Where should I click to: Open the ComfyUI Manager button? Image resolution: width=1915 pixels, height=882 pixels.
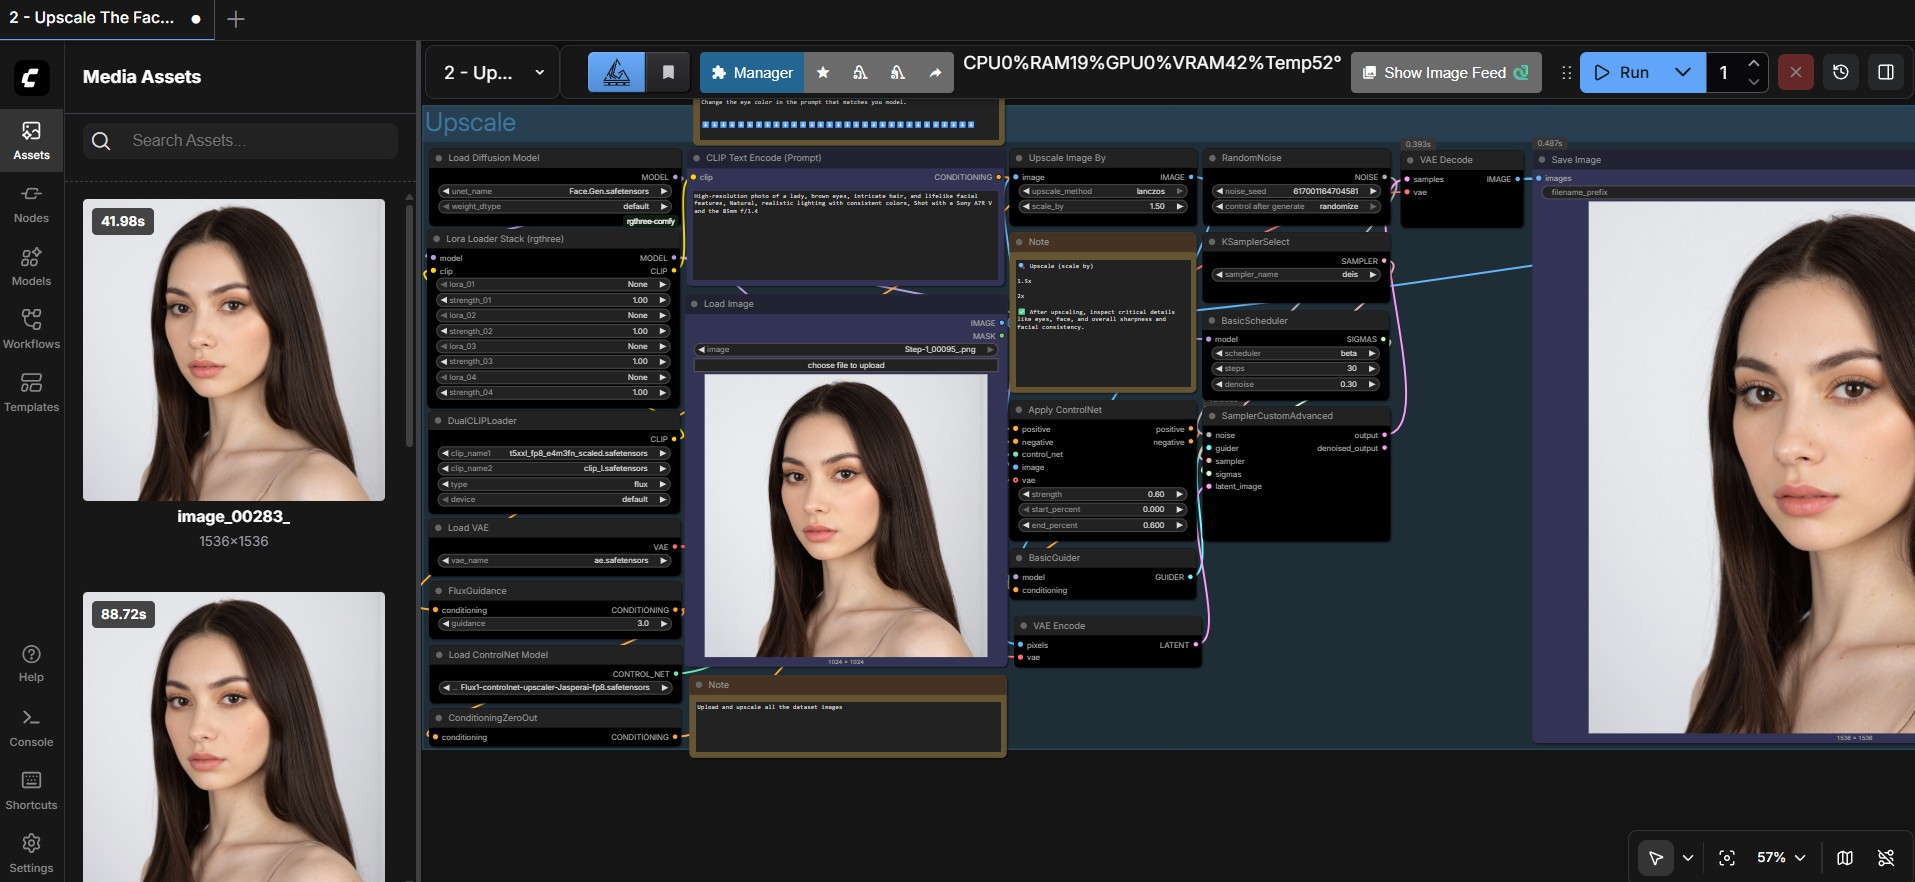[x=752, y=73]
